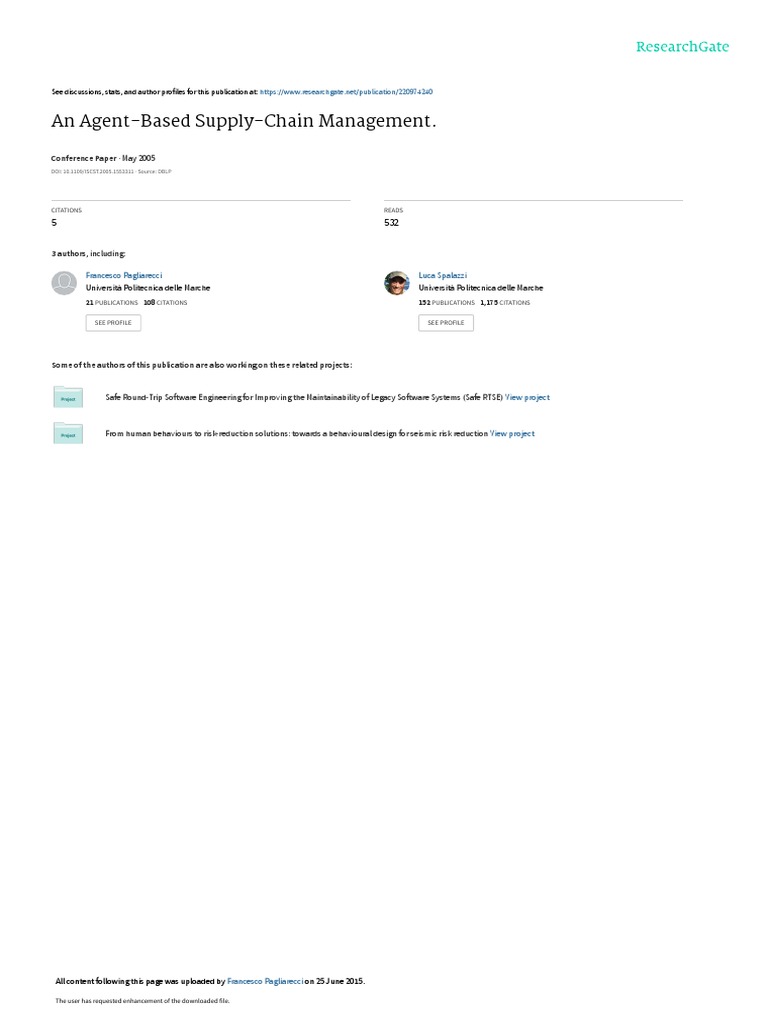Open View project for seismic risk reduction
768x1024 pixels.
pyautogui.click(x=512, y=434)
